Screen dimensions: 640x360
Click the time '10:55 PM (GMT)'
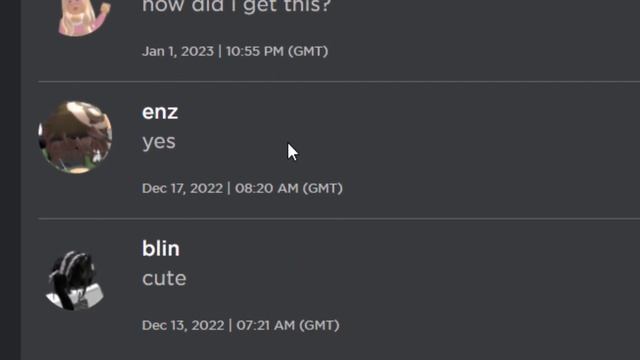(x=277, y=51)
